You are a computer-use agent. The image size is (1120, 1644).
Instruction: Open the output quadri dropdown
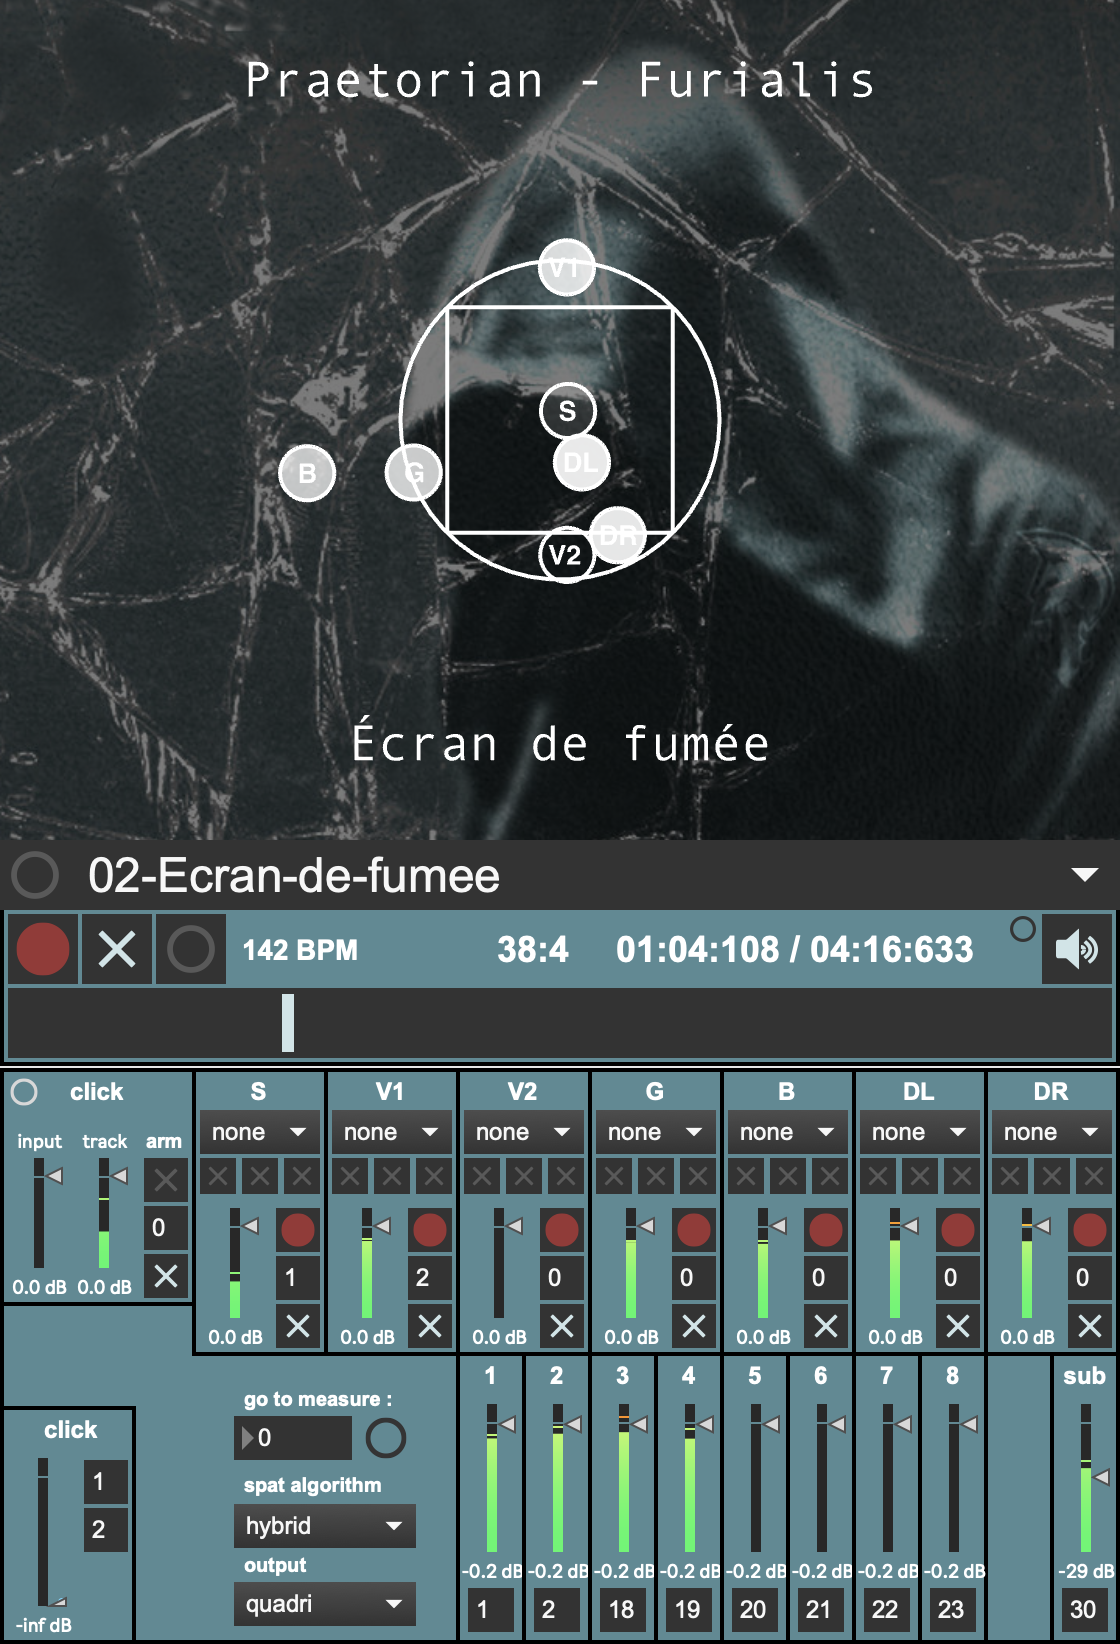click(324, 1604)
